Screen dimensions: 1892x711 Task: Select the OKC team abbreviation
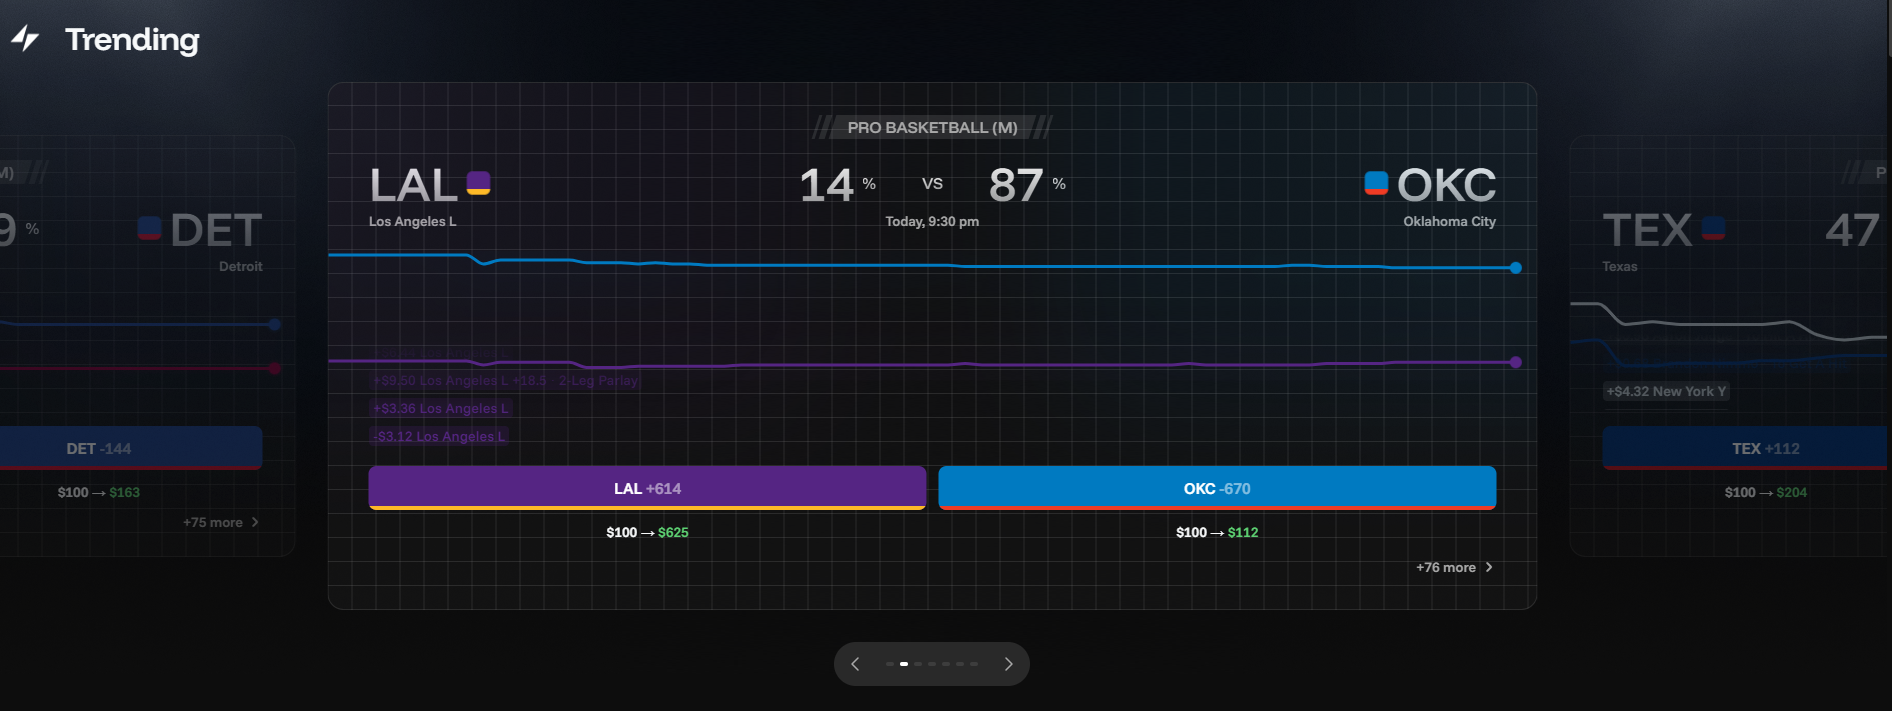coord(1446,185)
